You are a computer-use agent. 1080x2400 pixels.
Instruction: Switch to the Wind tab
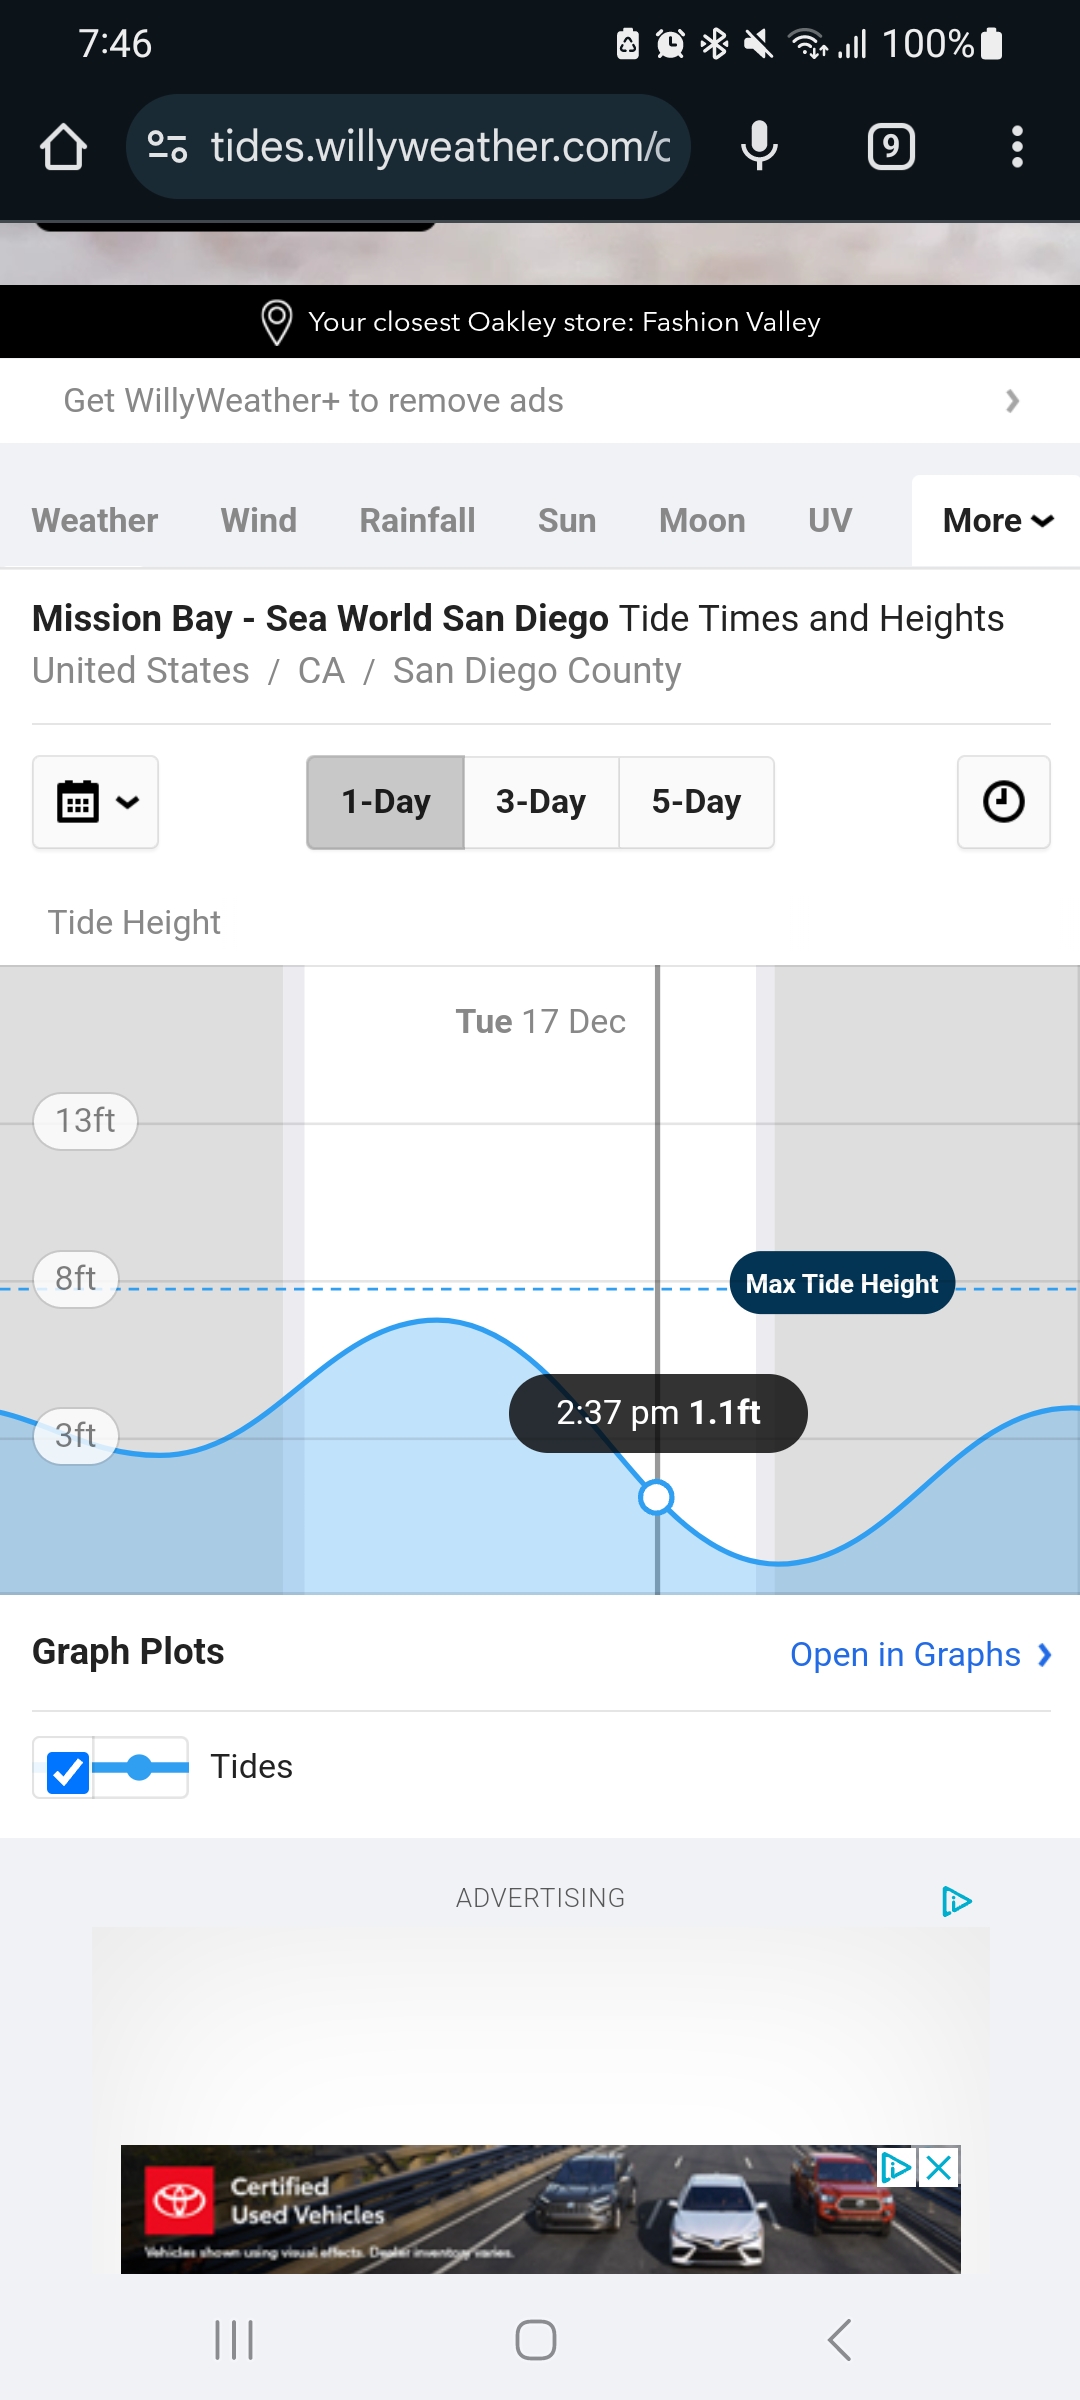click(259, 521)
